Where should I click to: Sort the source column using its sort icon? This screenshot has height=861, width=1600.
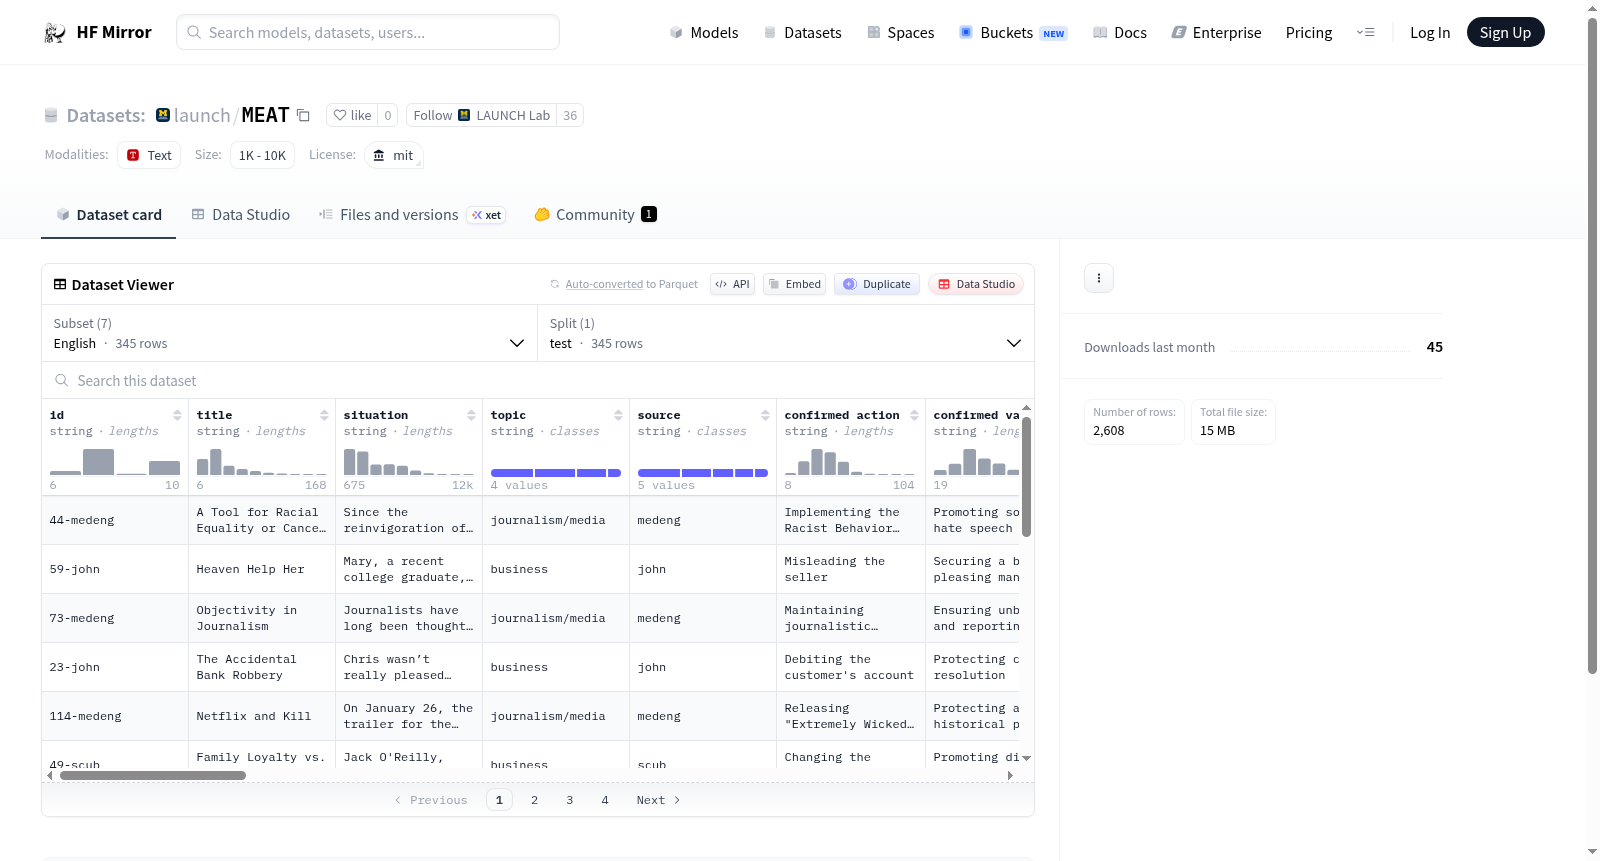[765, 415]
